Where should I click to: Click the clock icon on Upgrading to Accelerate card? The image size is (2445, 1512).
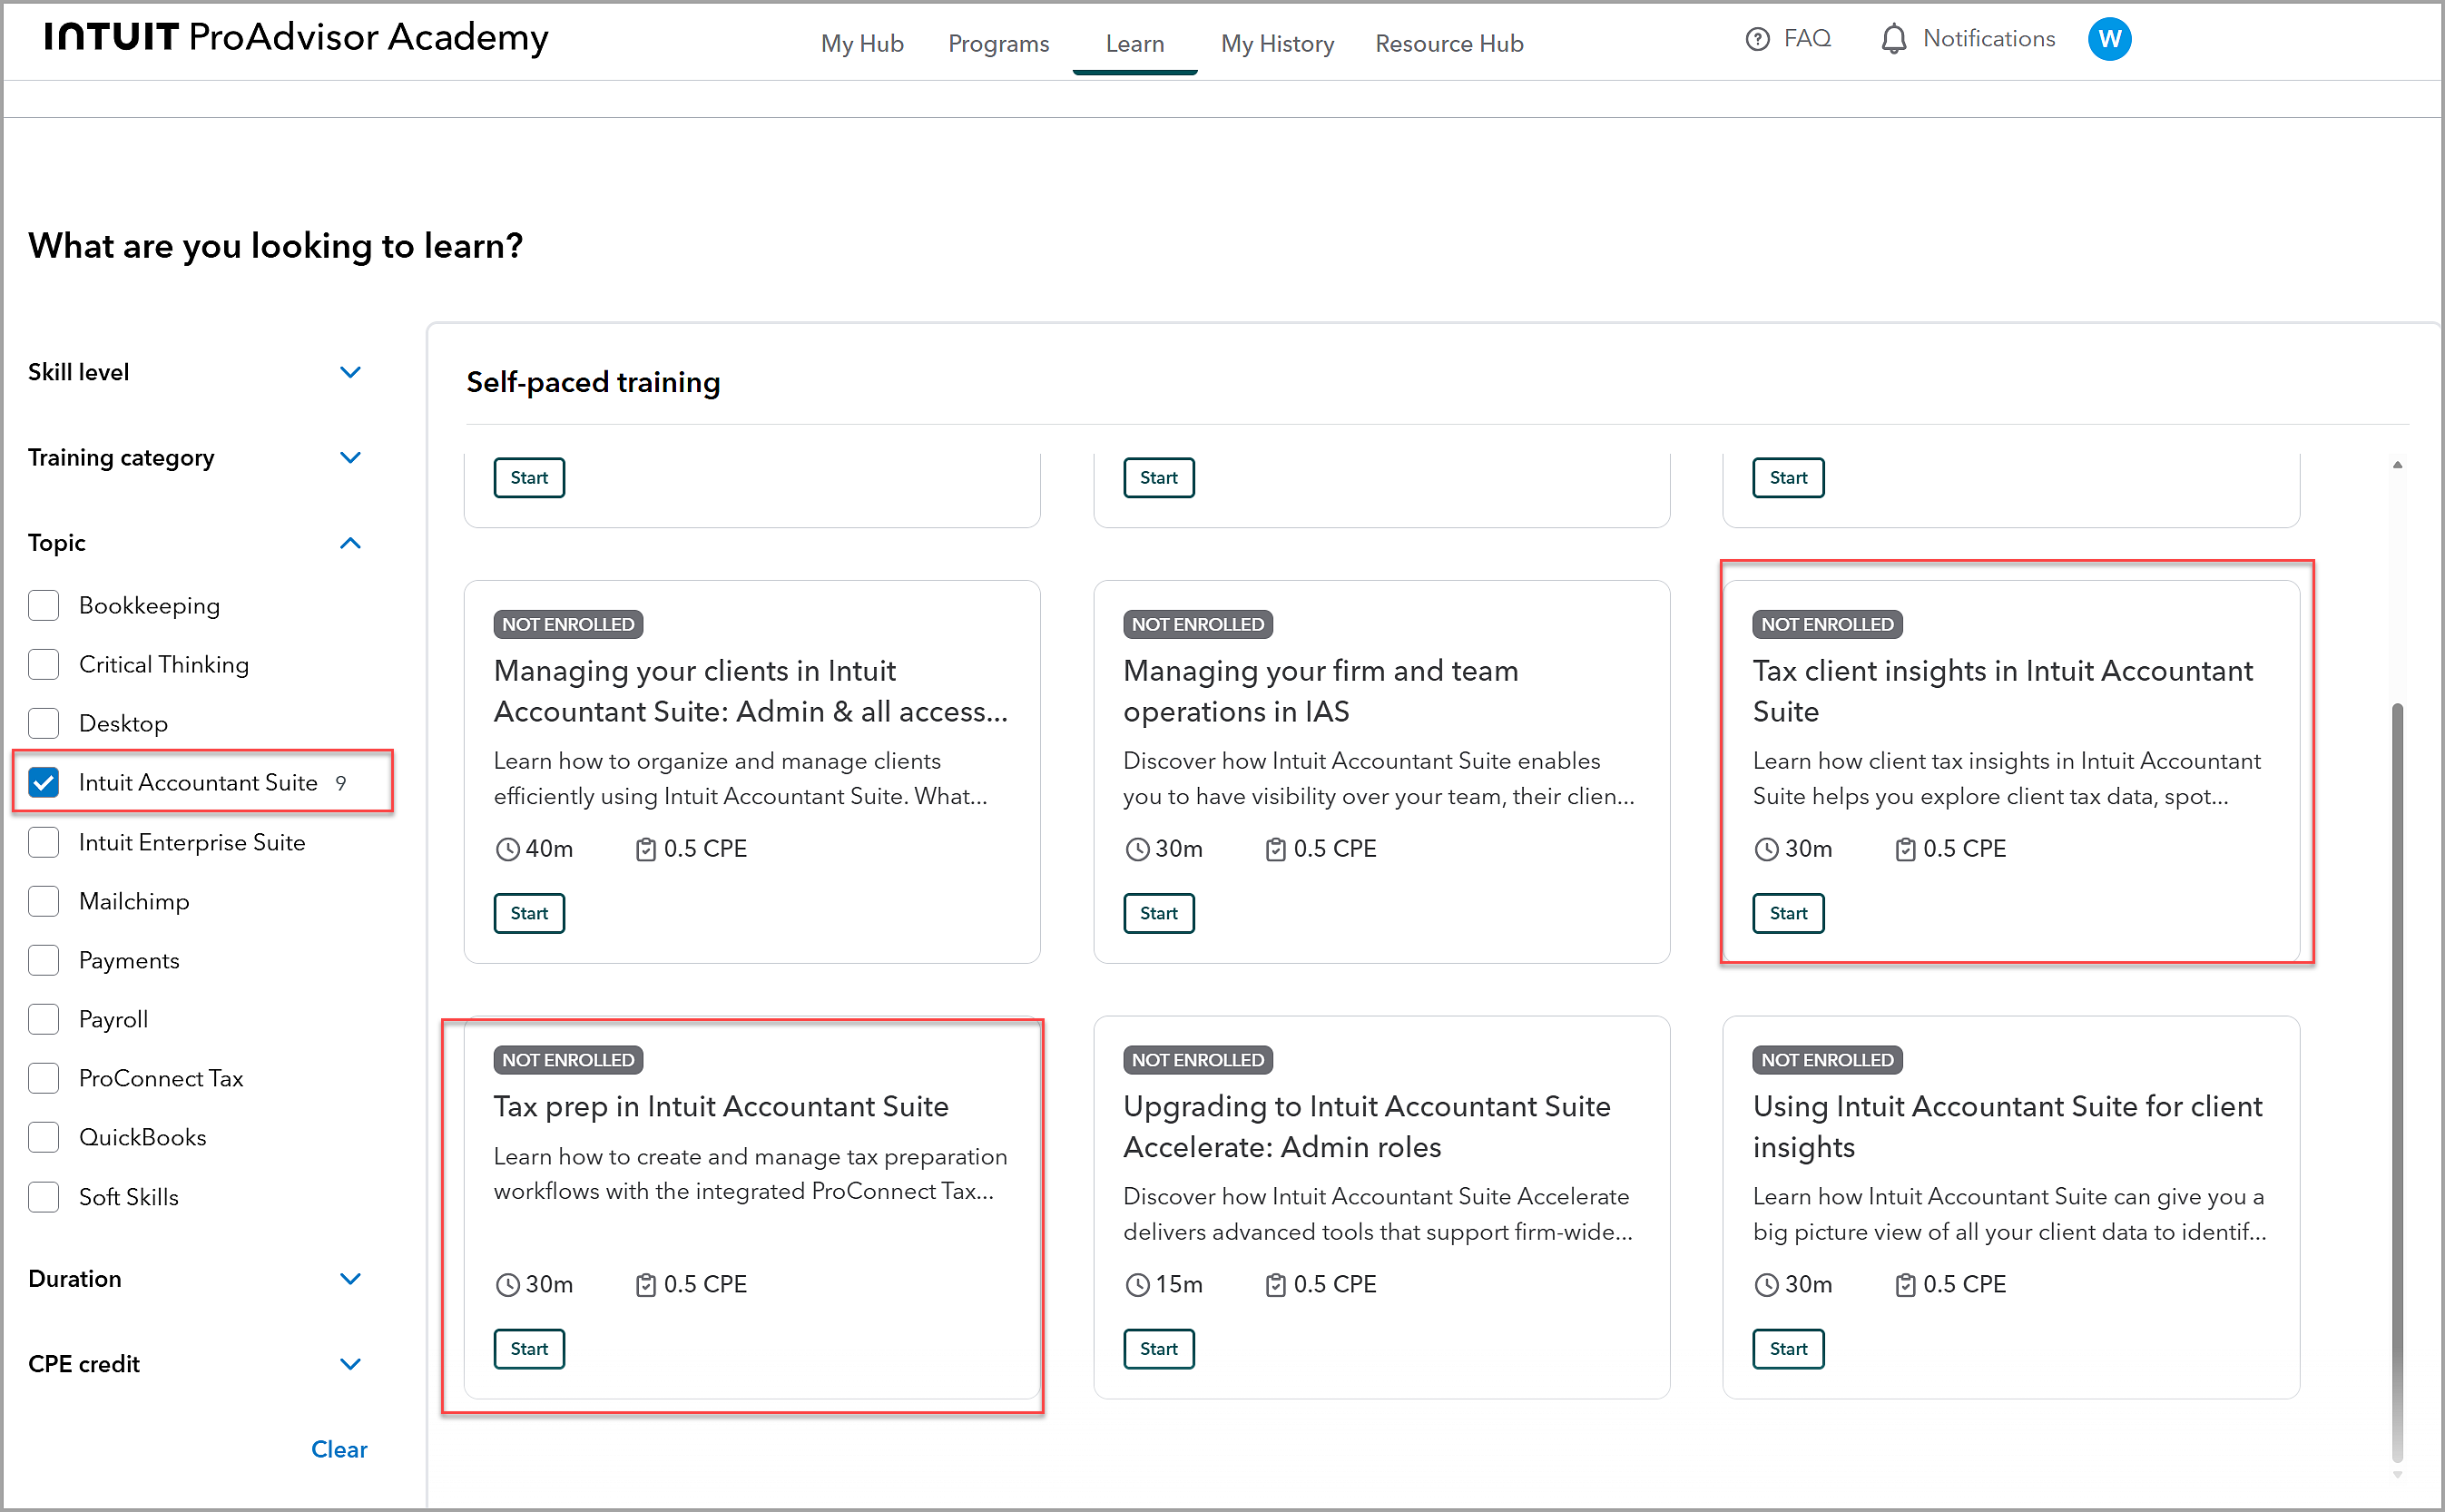point(1137,1285)
